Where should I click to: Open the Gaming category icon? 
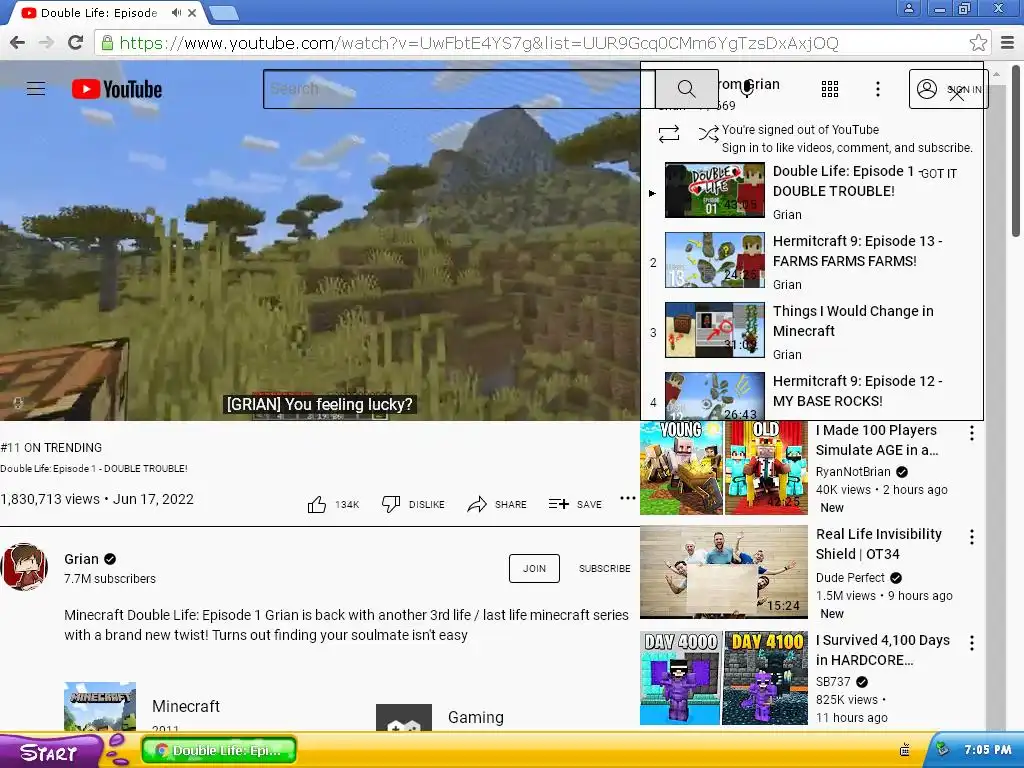[x=404, y=718]
